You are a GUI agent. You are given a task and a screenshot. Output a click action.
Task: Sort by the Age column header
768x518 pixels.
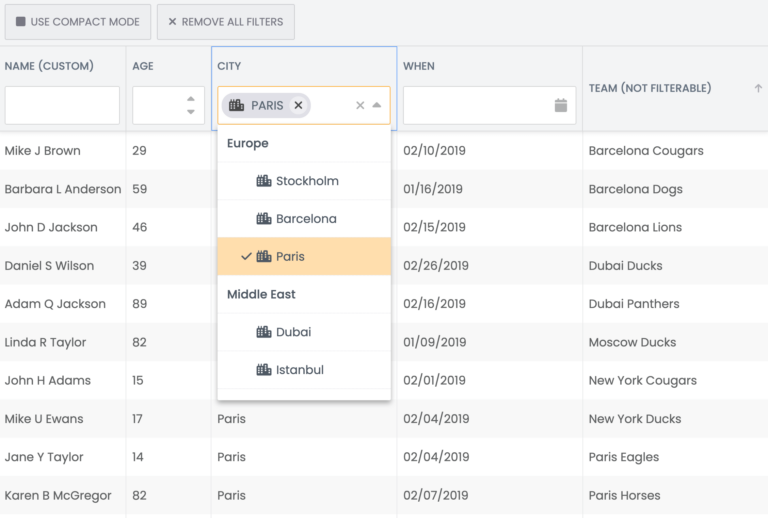[x=143, y=66]
